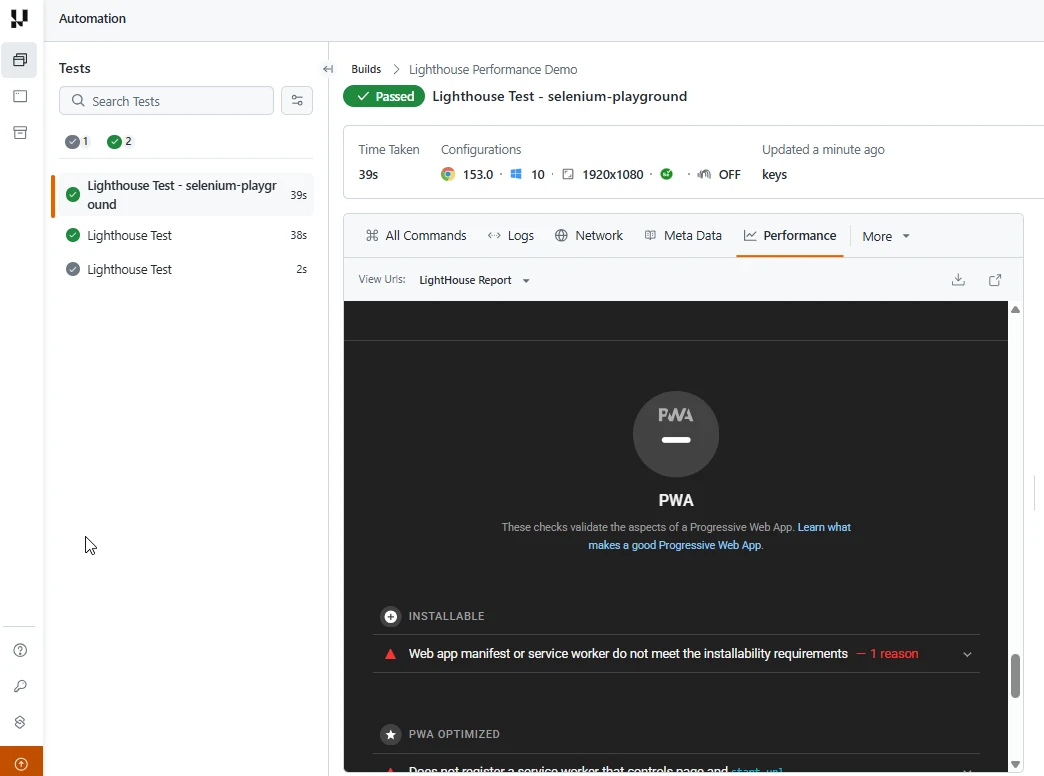Open the access key icon
The height and width of the screenshot is (776, 1044).
pyautogui.click(x=21, y=686)
